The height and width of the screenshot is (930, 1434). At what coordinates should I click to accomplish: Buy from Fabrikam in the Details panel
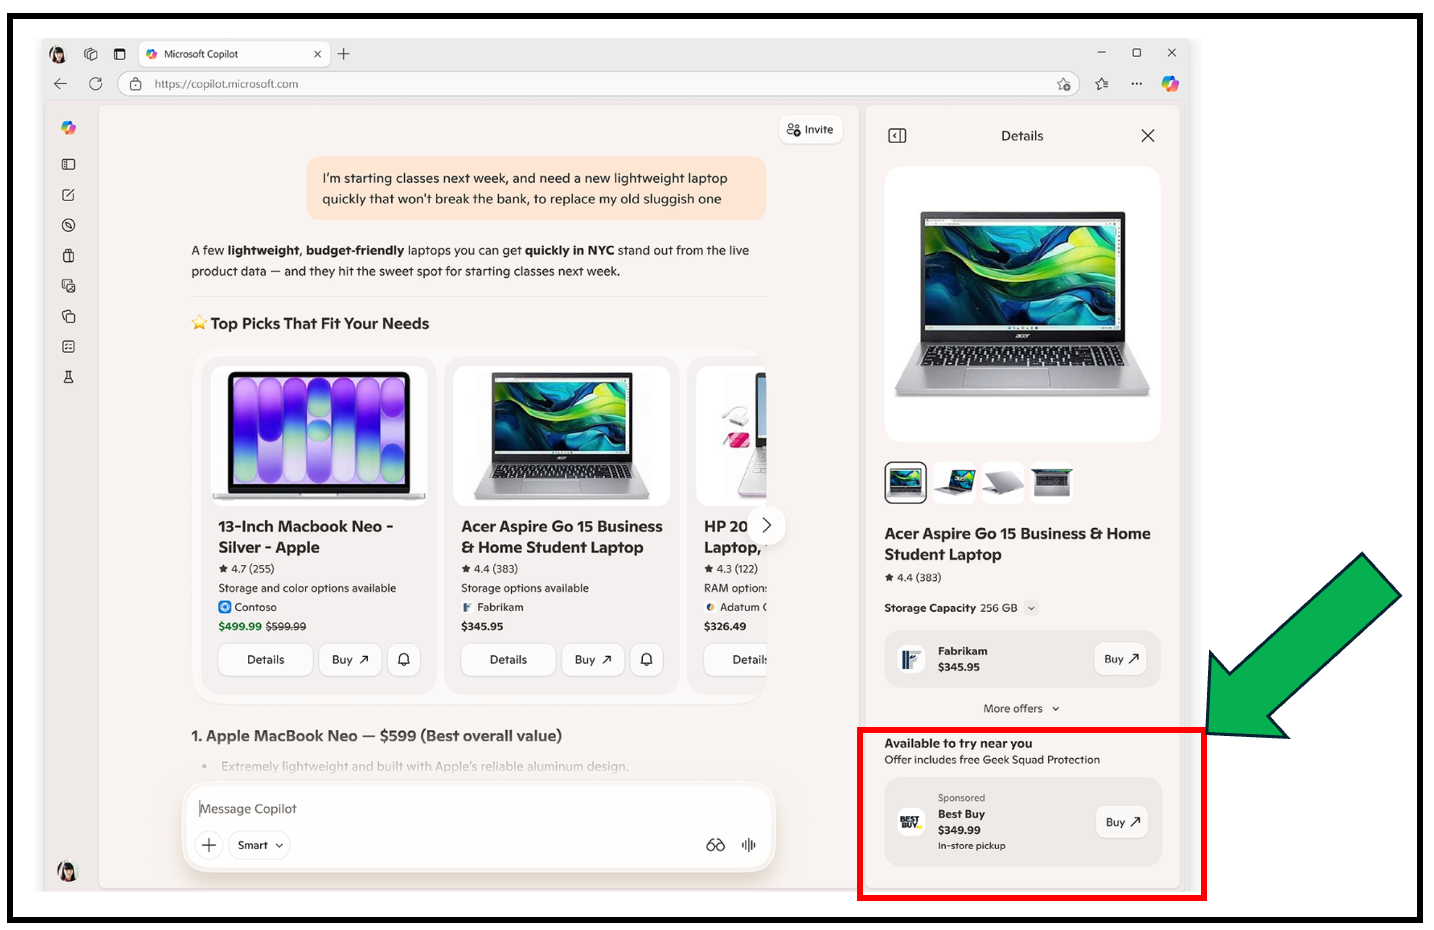[x=1120, y=659]
